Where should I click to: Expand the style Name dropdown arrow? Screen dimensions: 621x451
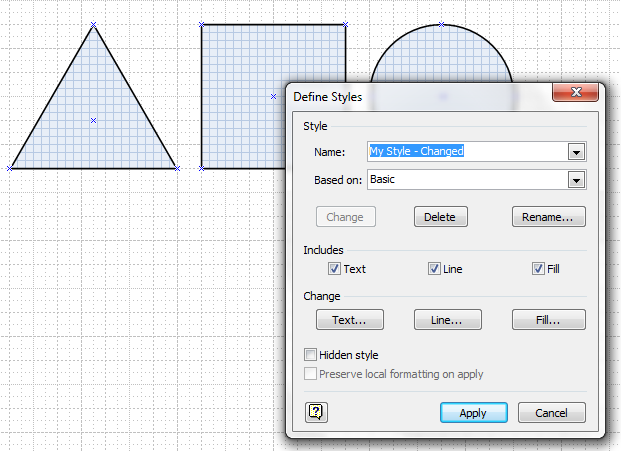point(576,152)
